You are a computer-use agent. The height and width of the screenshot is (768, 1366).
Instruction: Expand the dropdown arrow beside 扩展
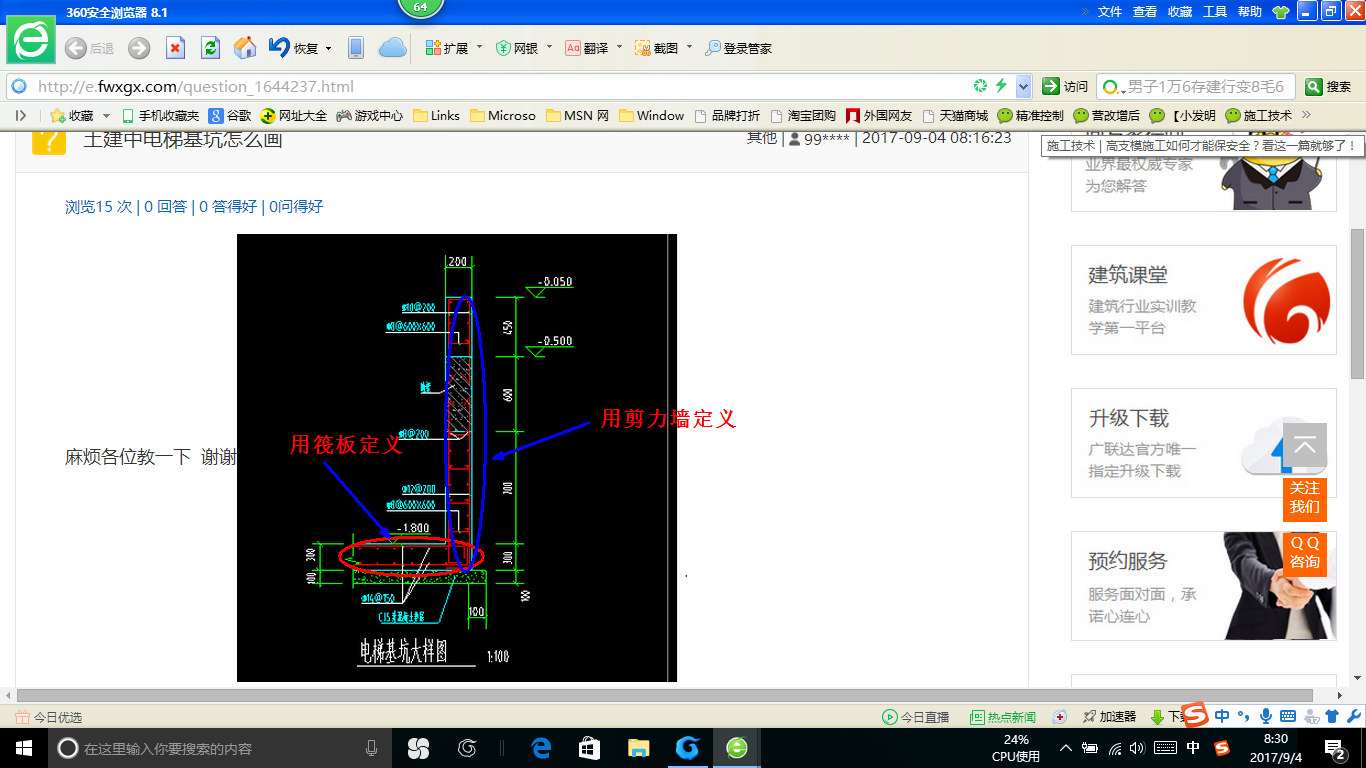(x=479, y=47)
